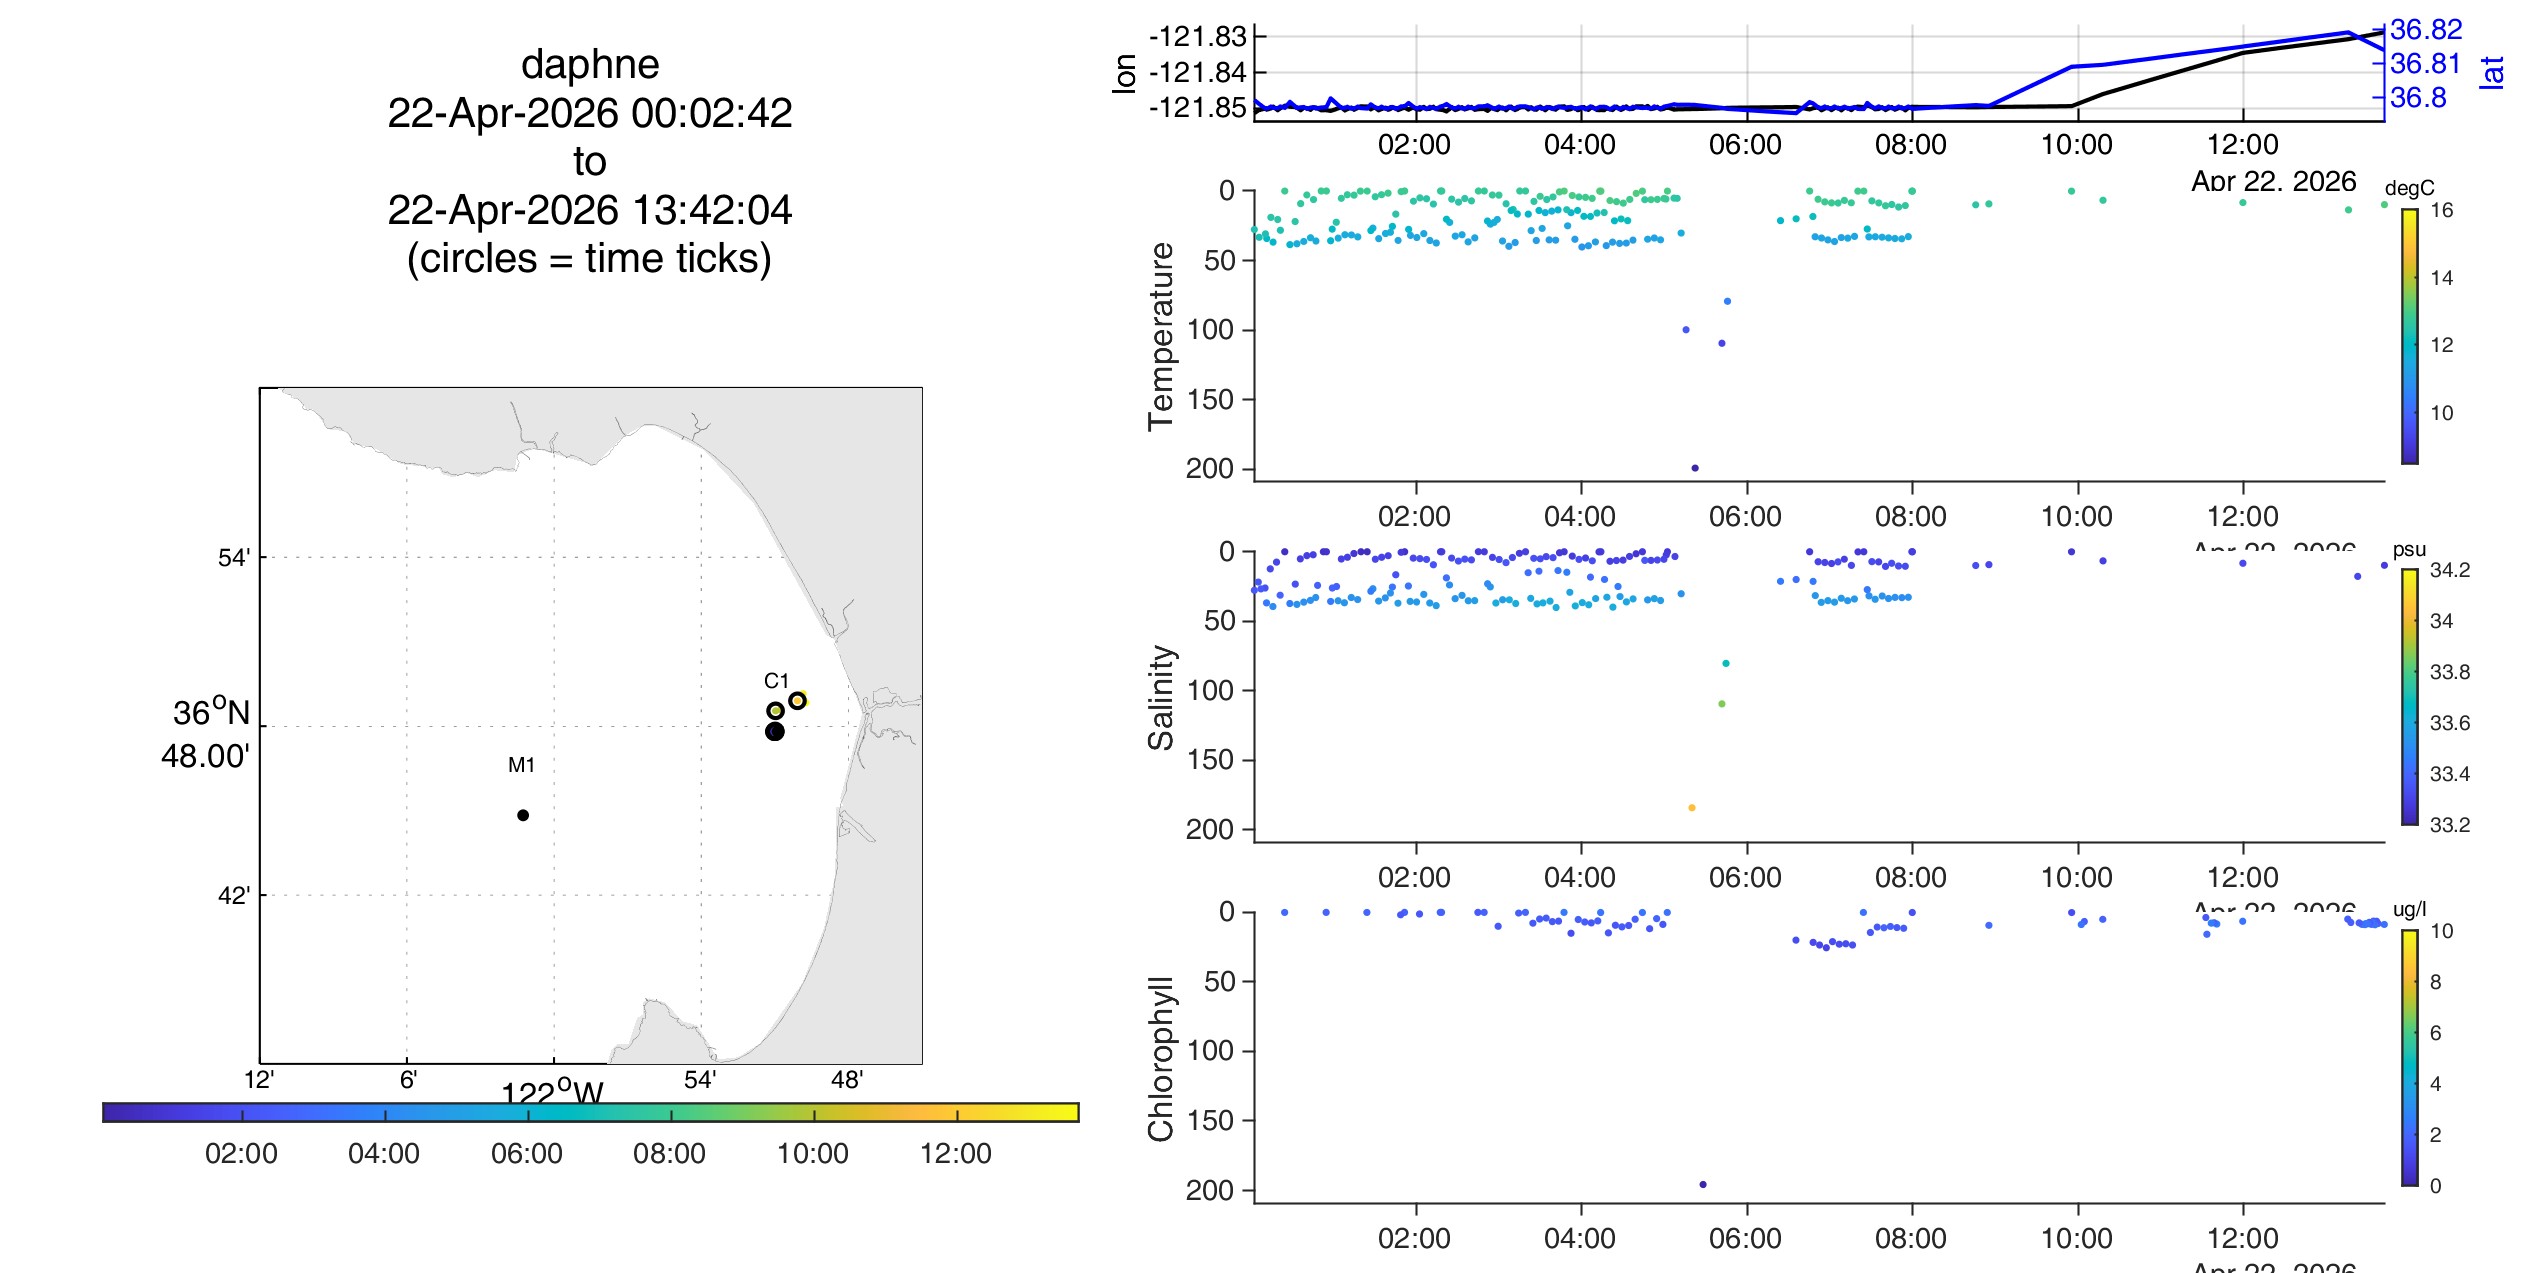Viewport: 2545px width, 1273px height.
Task: Click the blue lat axis label
Action: [2493, 72]
